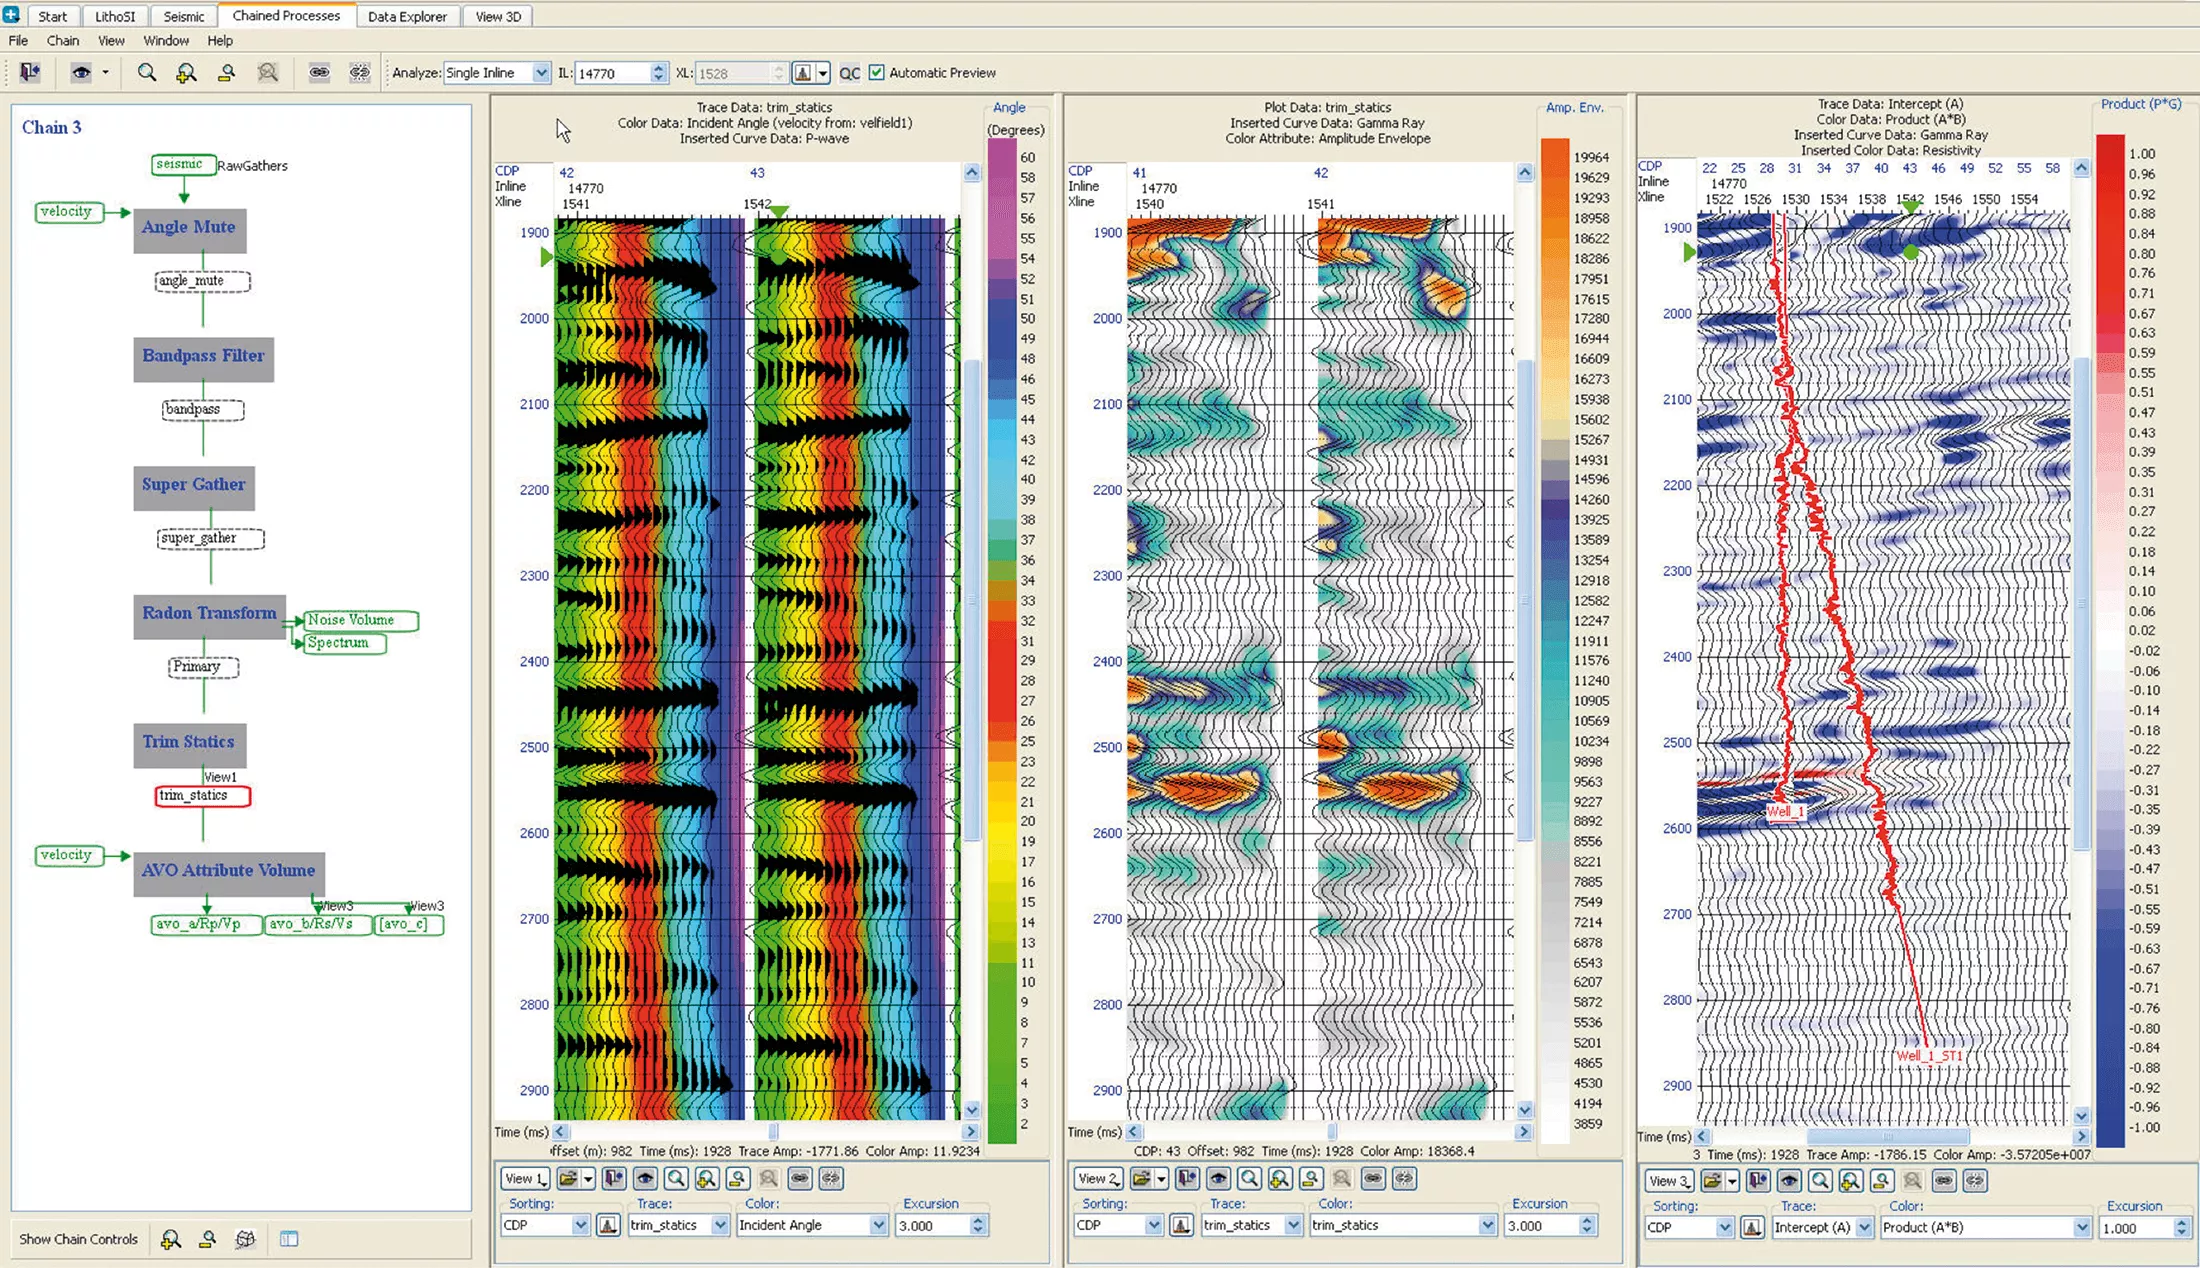
Task: Toggle the Automatic Preview checkbox
Action: [876, 72]
